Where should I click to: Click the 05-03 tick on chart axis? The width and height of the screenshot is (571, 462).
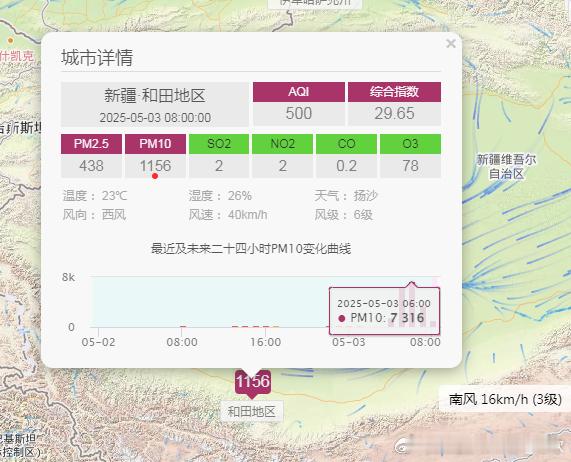click(x=349, y=342)
